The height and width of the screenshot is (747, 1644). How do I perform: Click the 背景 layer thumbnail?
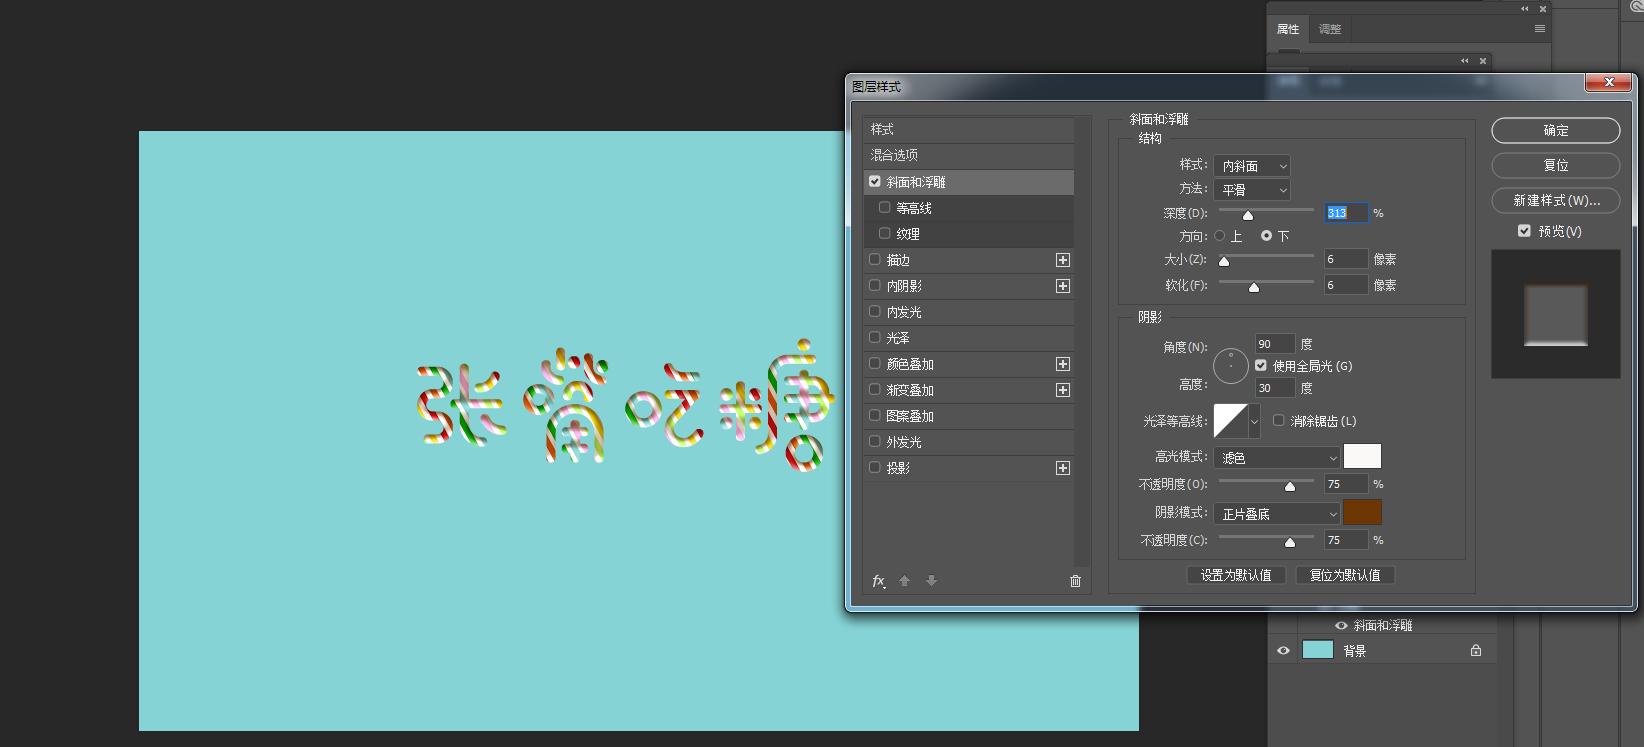1318,650
